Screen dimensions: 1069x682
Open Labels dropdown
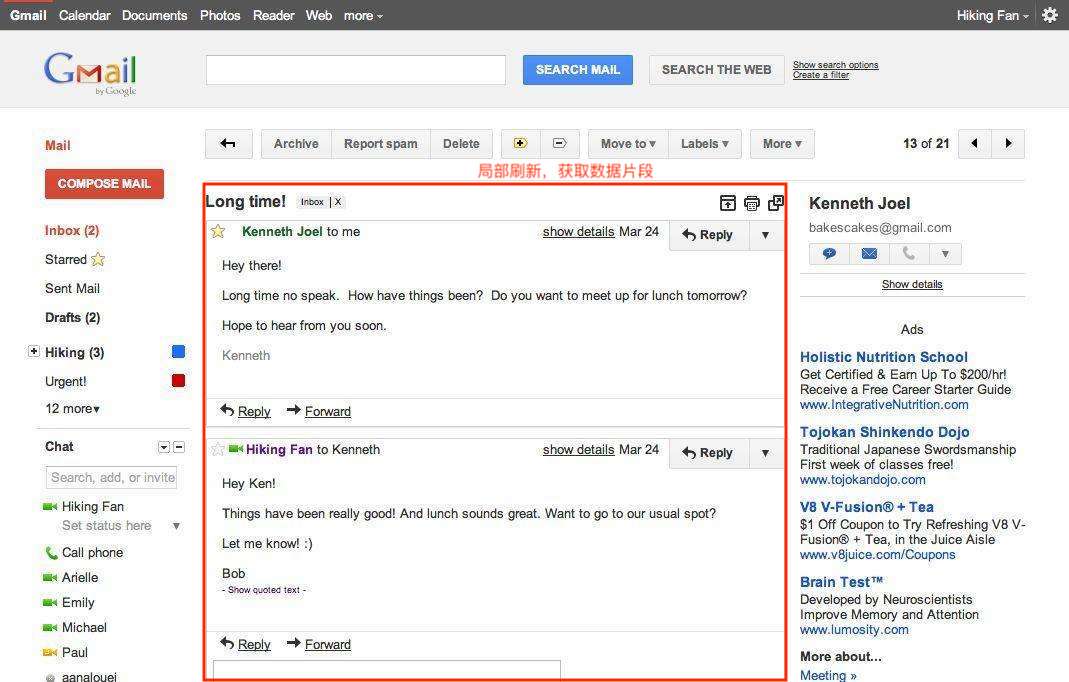705,144
